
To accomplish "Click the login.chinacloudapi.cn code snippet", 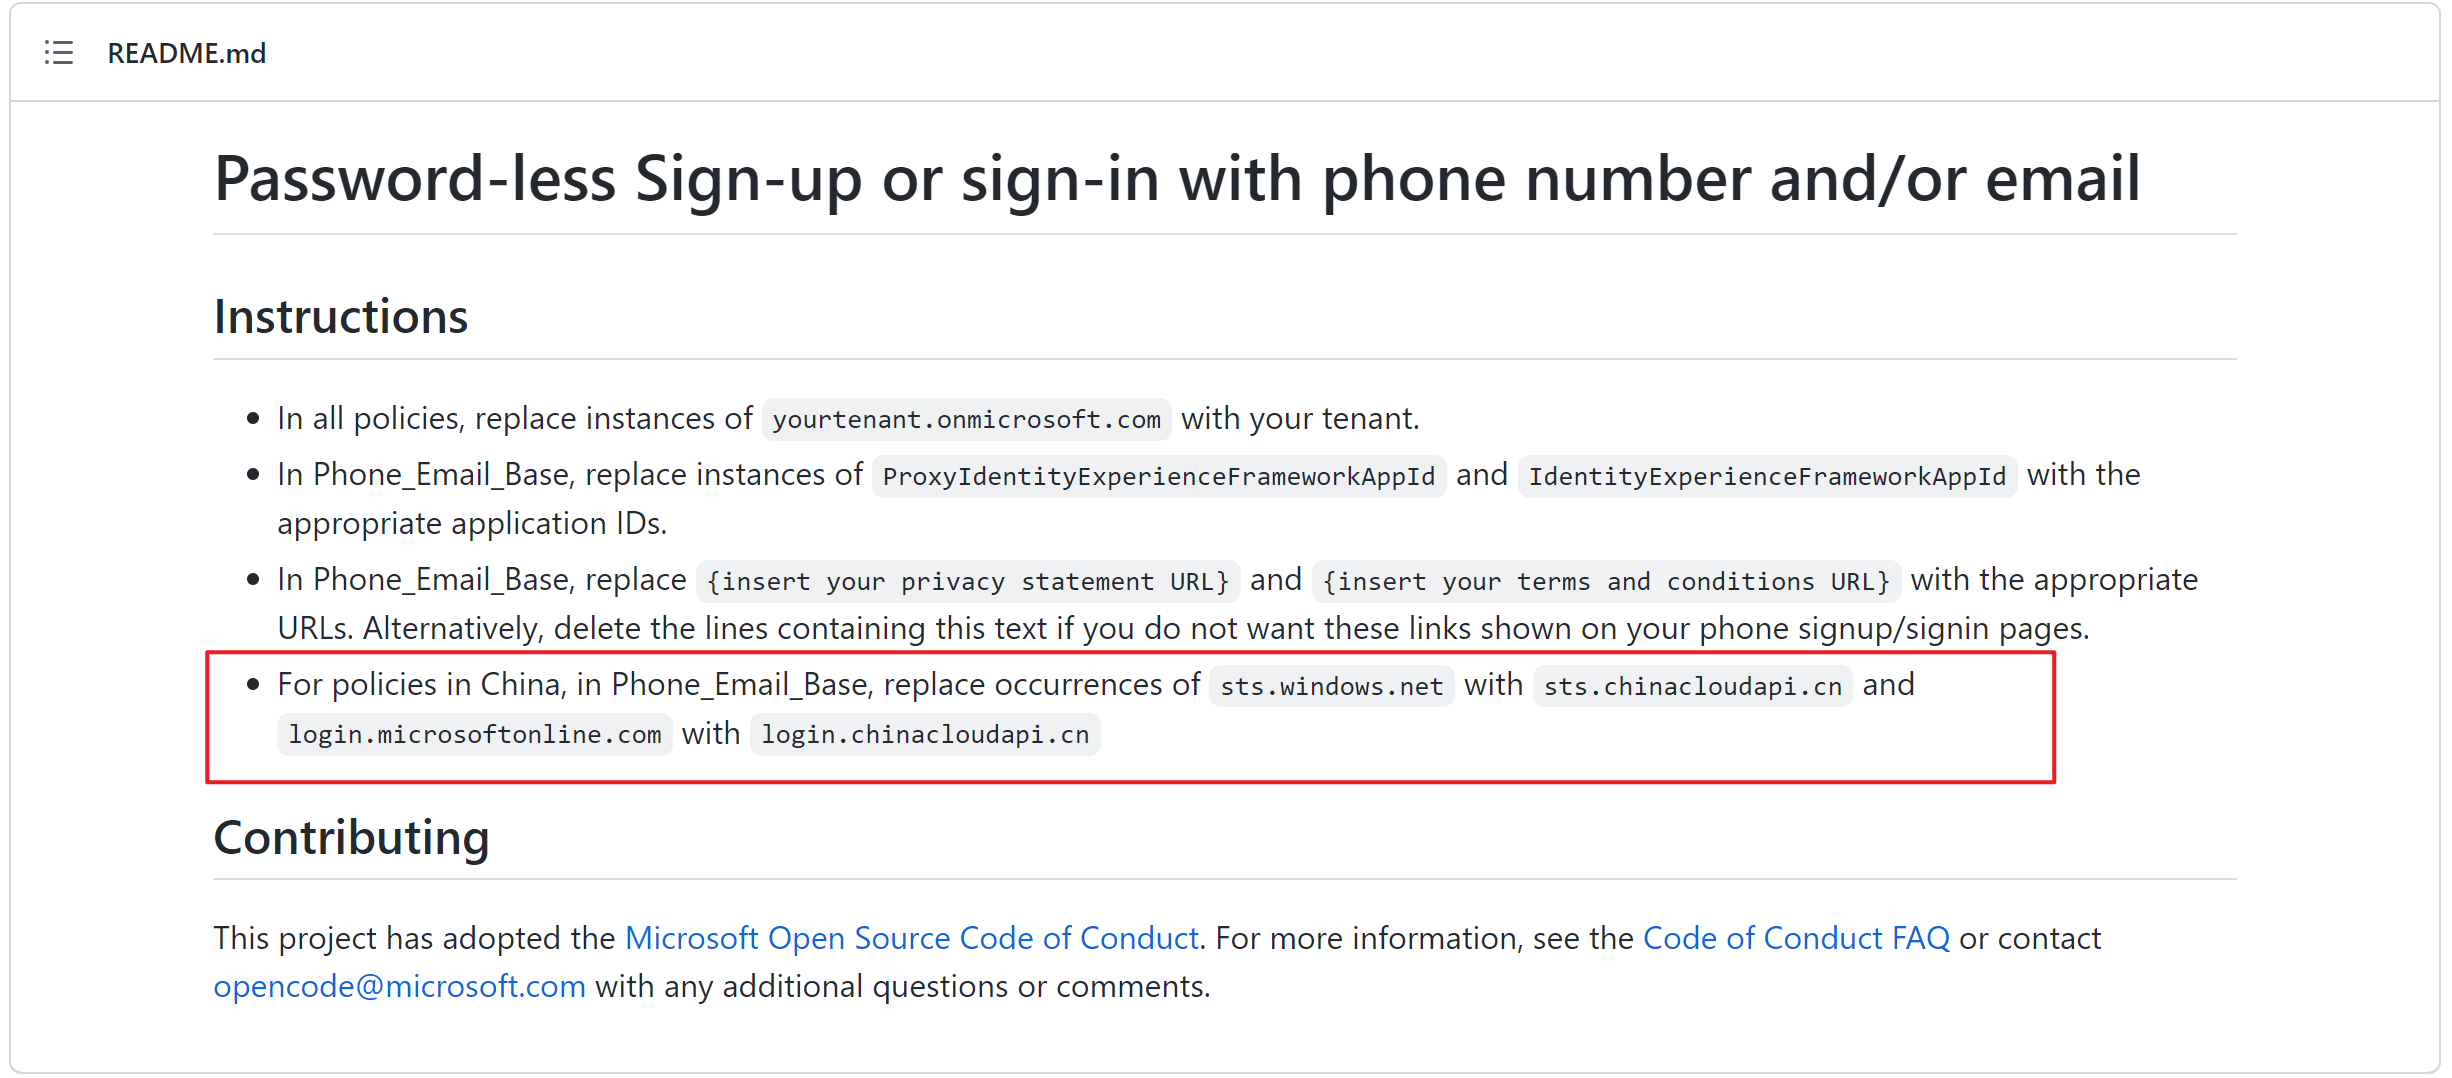I will coord(924,735).
